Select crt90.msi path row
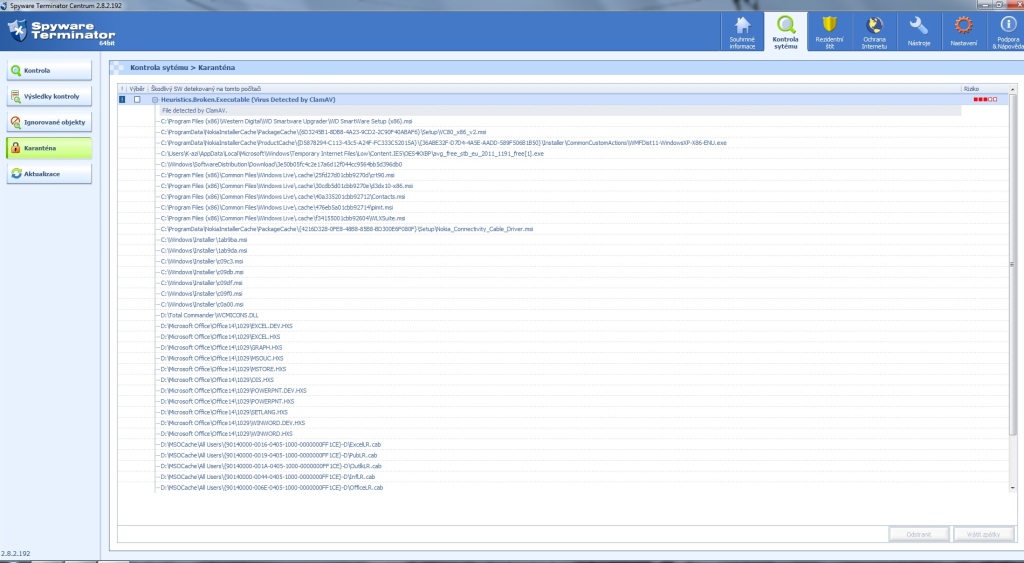The image size is (1024, 563). pyautogui.click(x=278, y=175)
